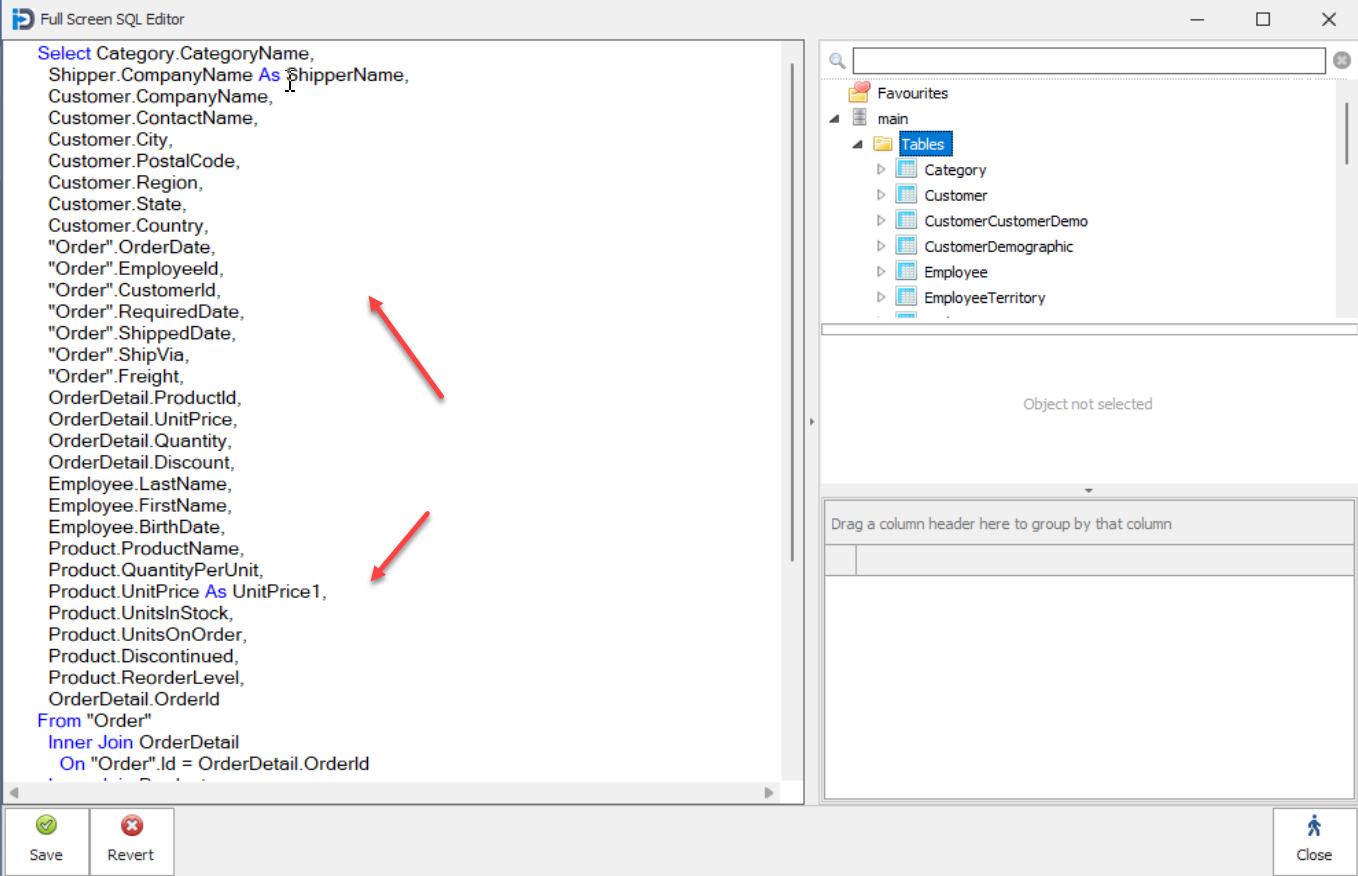Click the green Save checkmark icon
The width and height of the screenshot is (1358, 876).
point(46,825)
